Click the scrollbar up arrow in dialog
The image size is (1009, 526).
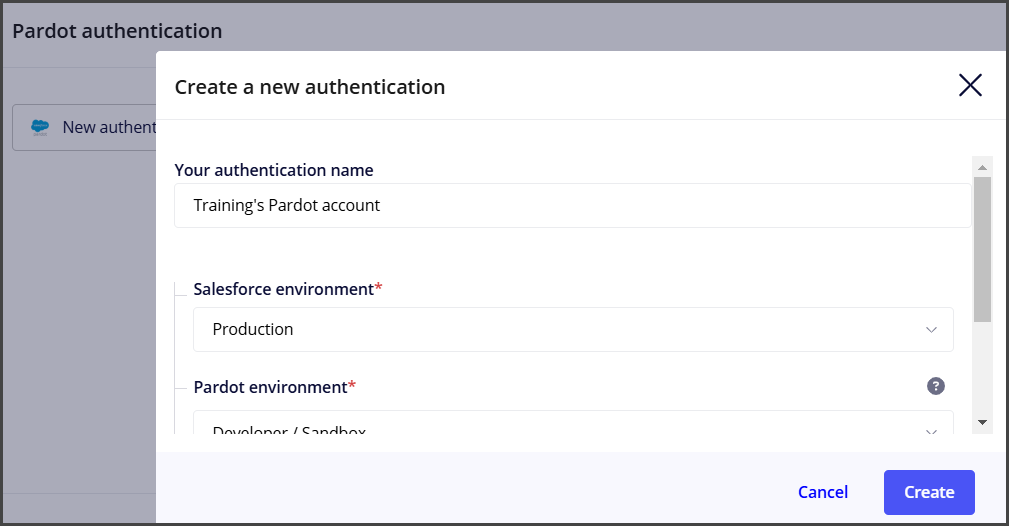[x=982, y=167]
